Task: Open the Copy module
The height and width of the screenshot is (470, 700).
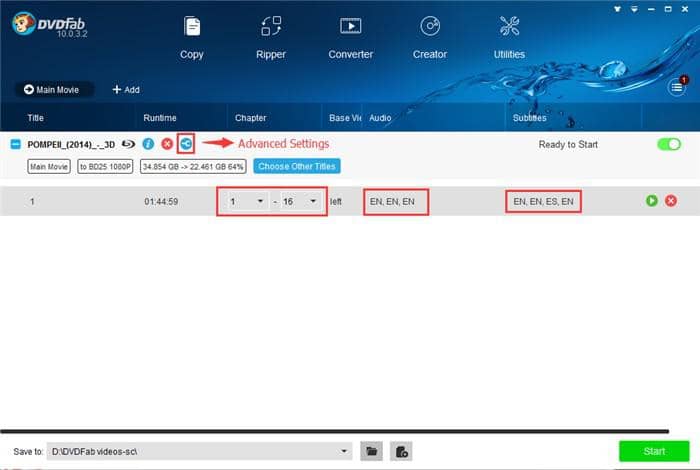Action: click(192, 38)
